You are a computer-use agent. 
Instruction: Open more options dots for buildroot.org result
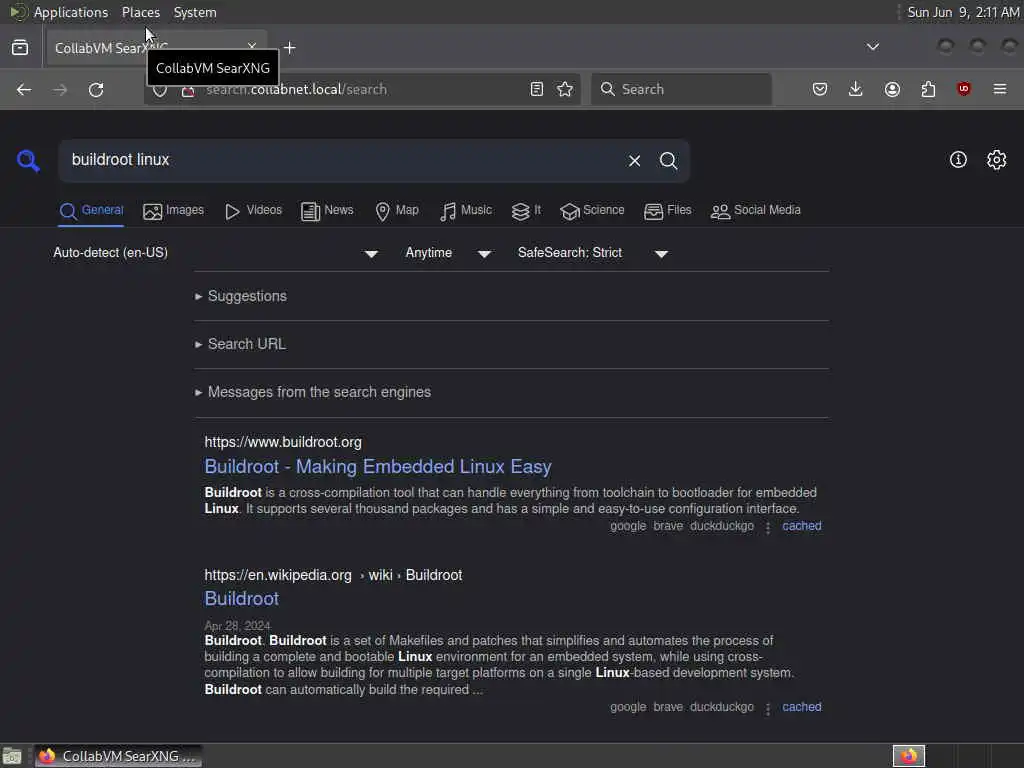[x=768, y=527]
